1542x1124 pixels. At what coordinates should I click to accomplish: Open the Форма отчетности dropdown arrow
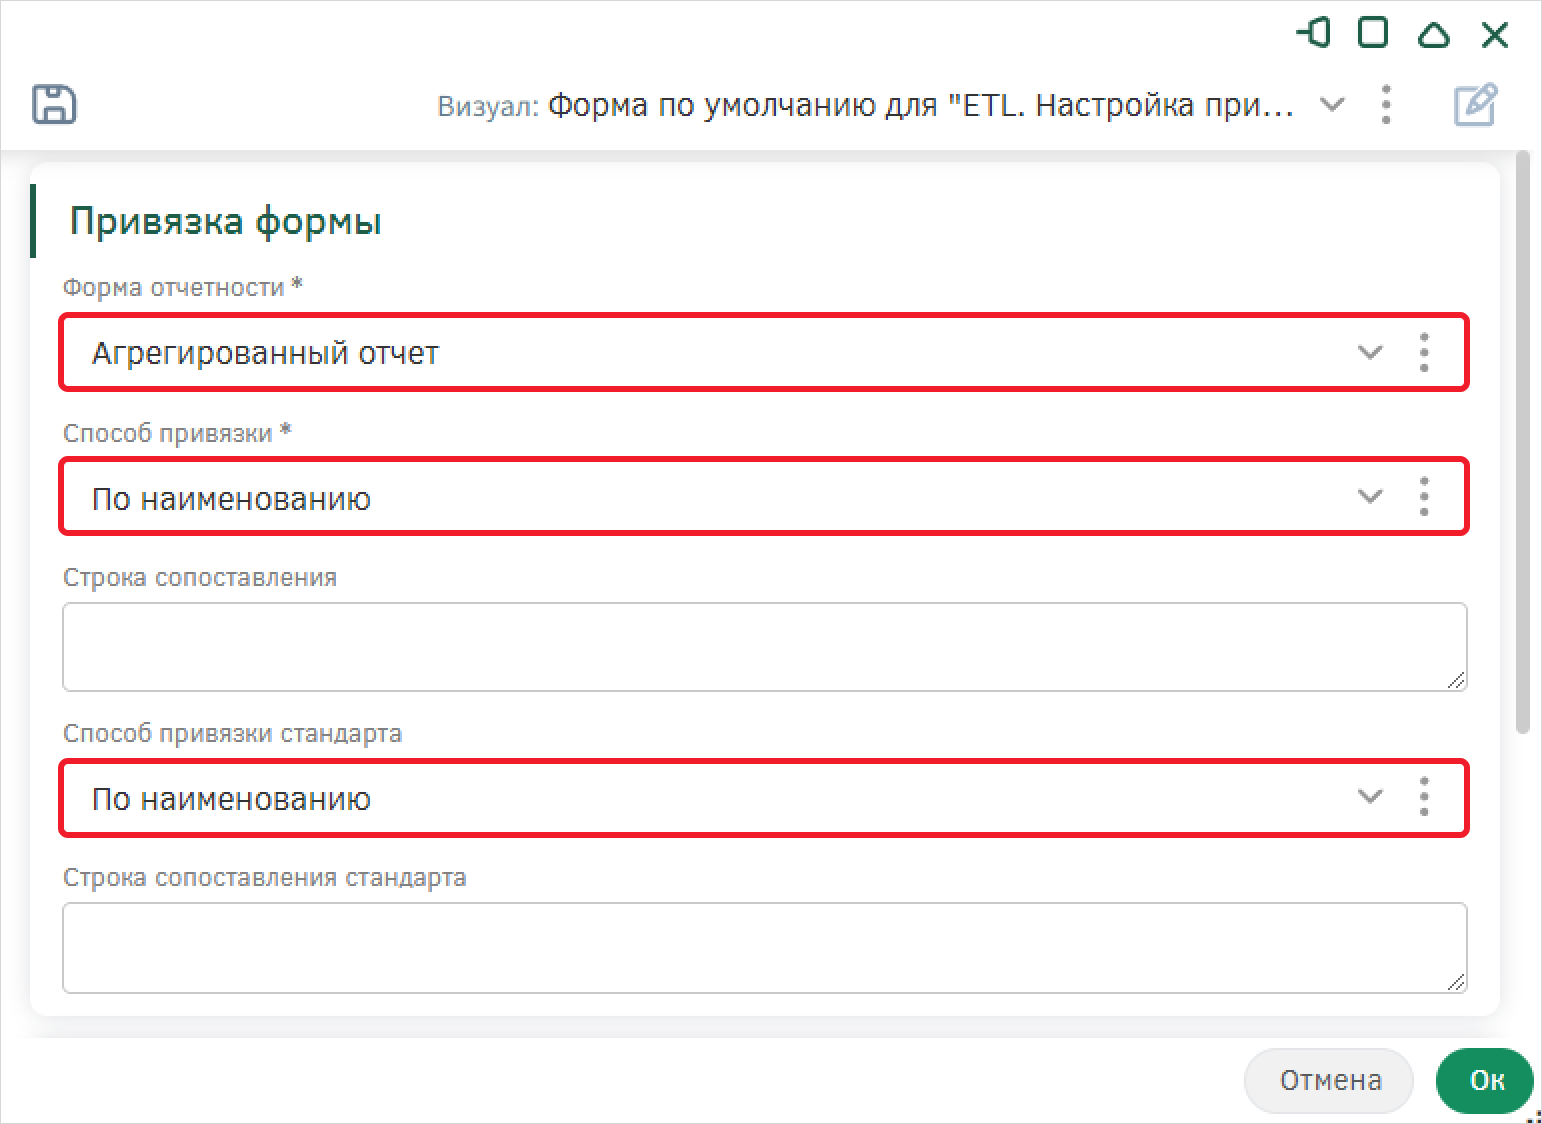pyautogui.click(x=1370, y=352)
